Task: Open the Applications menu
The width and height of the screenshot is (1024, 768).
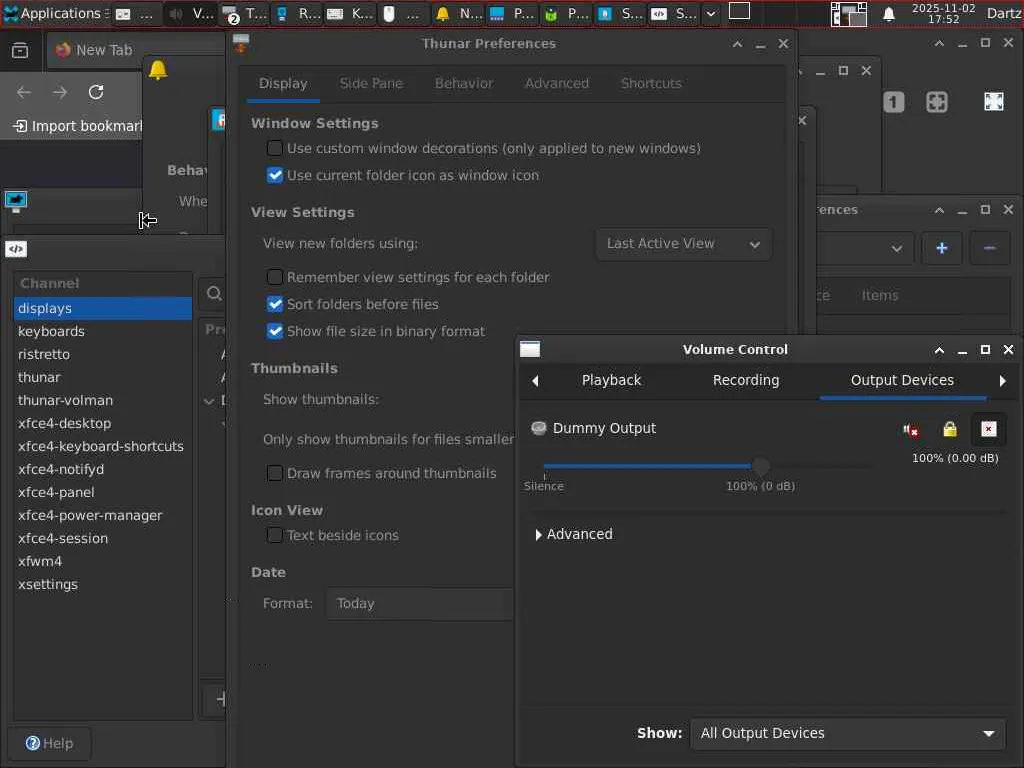Action: (56, 13)
